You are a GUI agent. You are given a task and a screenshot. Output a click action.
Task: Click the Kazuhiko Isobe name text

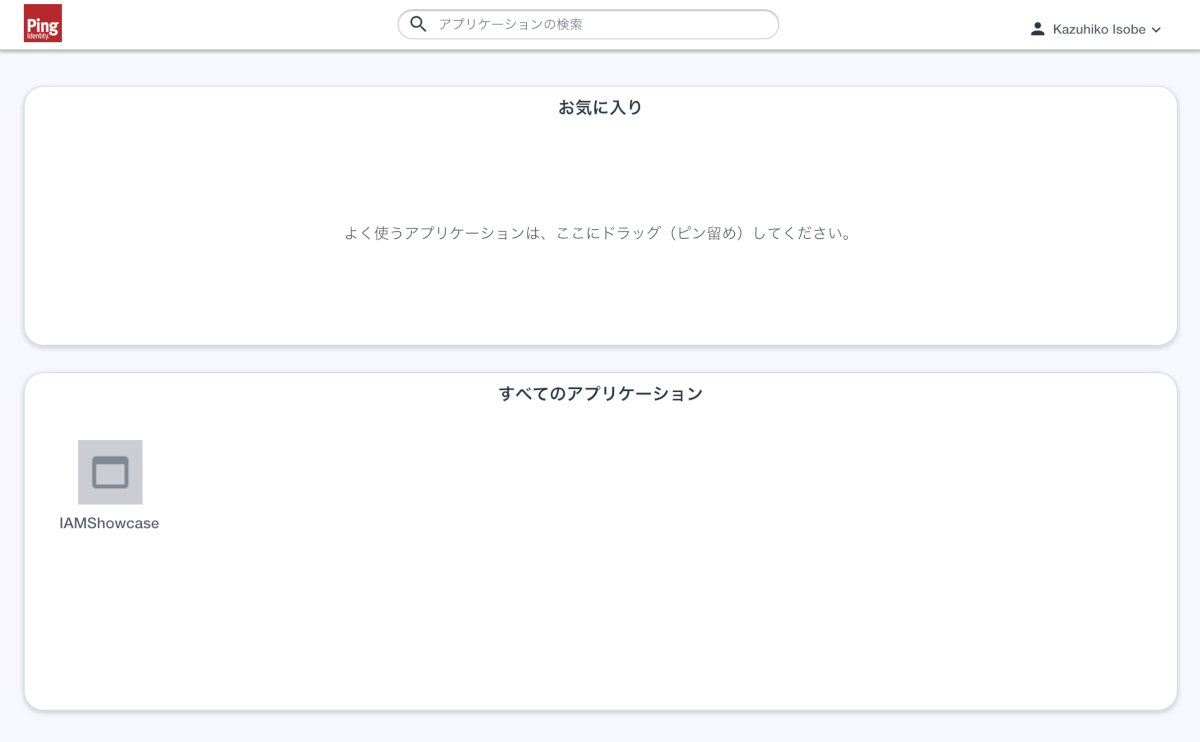(1099, 29)
